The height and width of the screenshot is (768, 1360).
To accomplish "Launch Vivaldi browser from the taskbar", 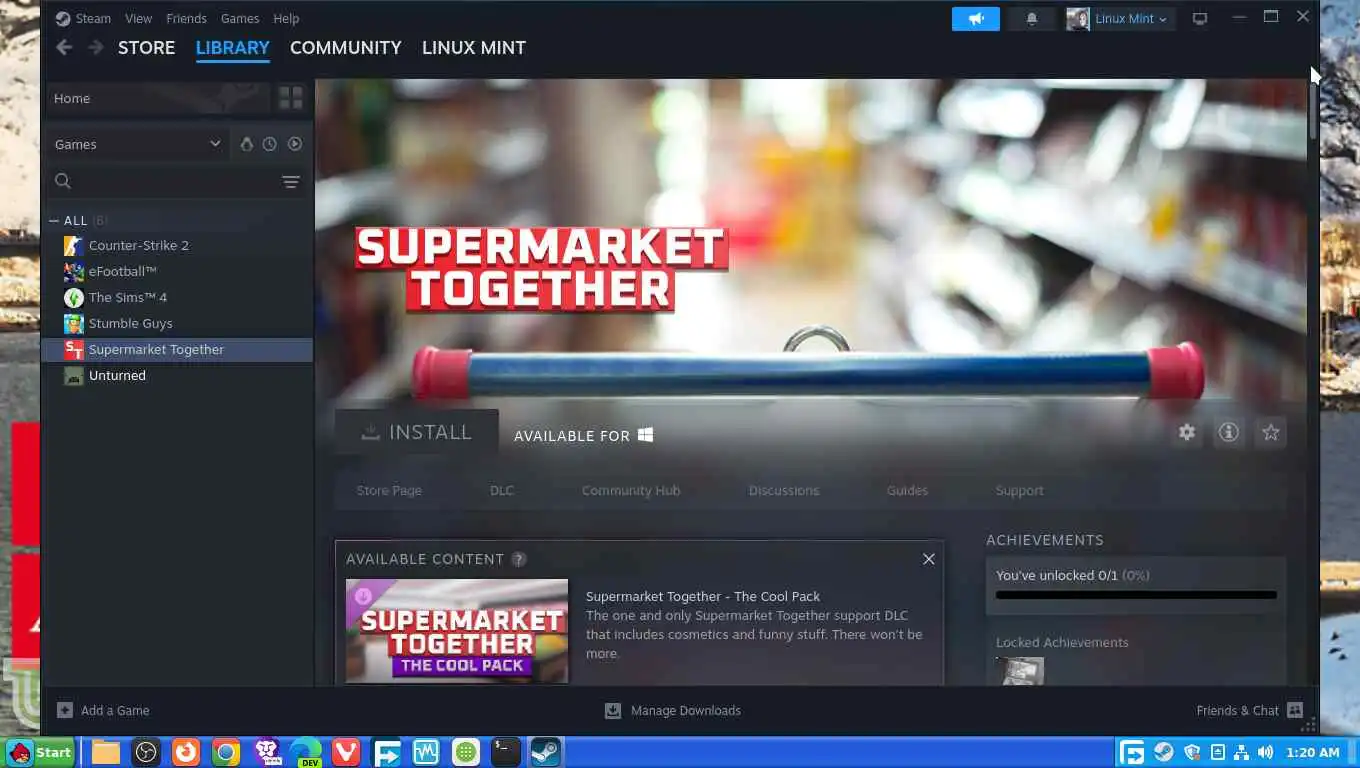I will click(346, 752).
